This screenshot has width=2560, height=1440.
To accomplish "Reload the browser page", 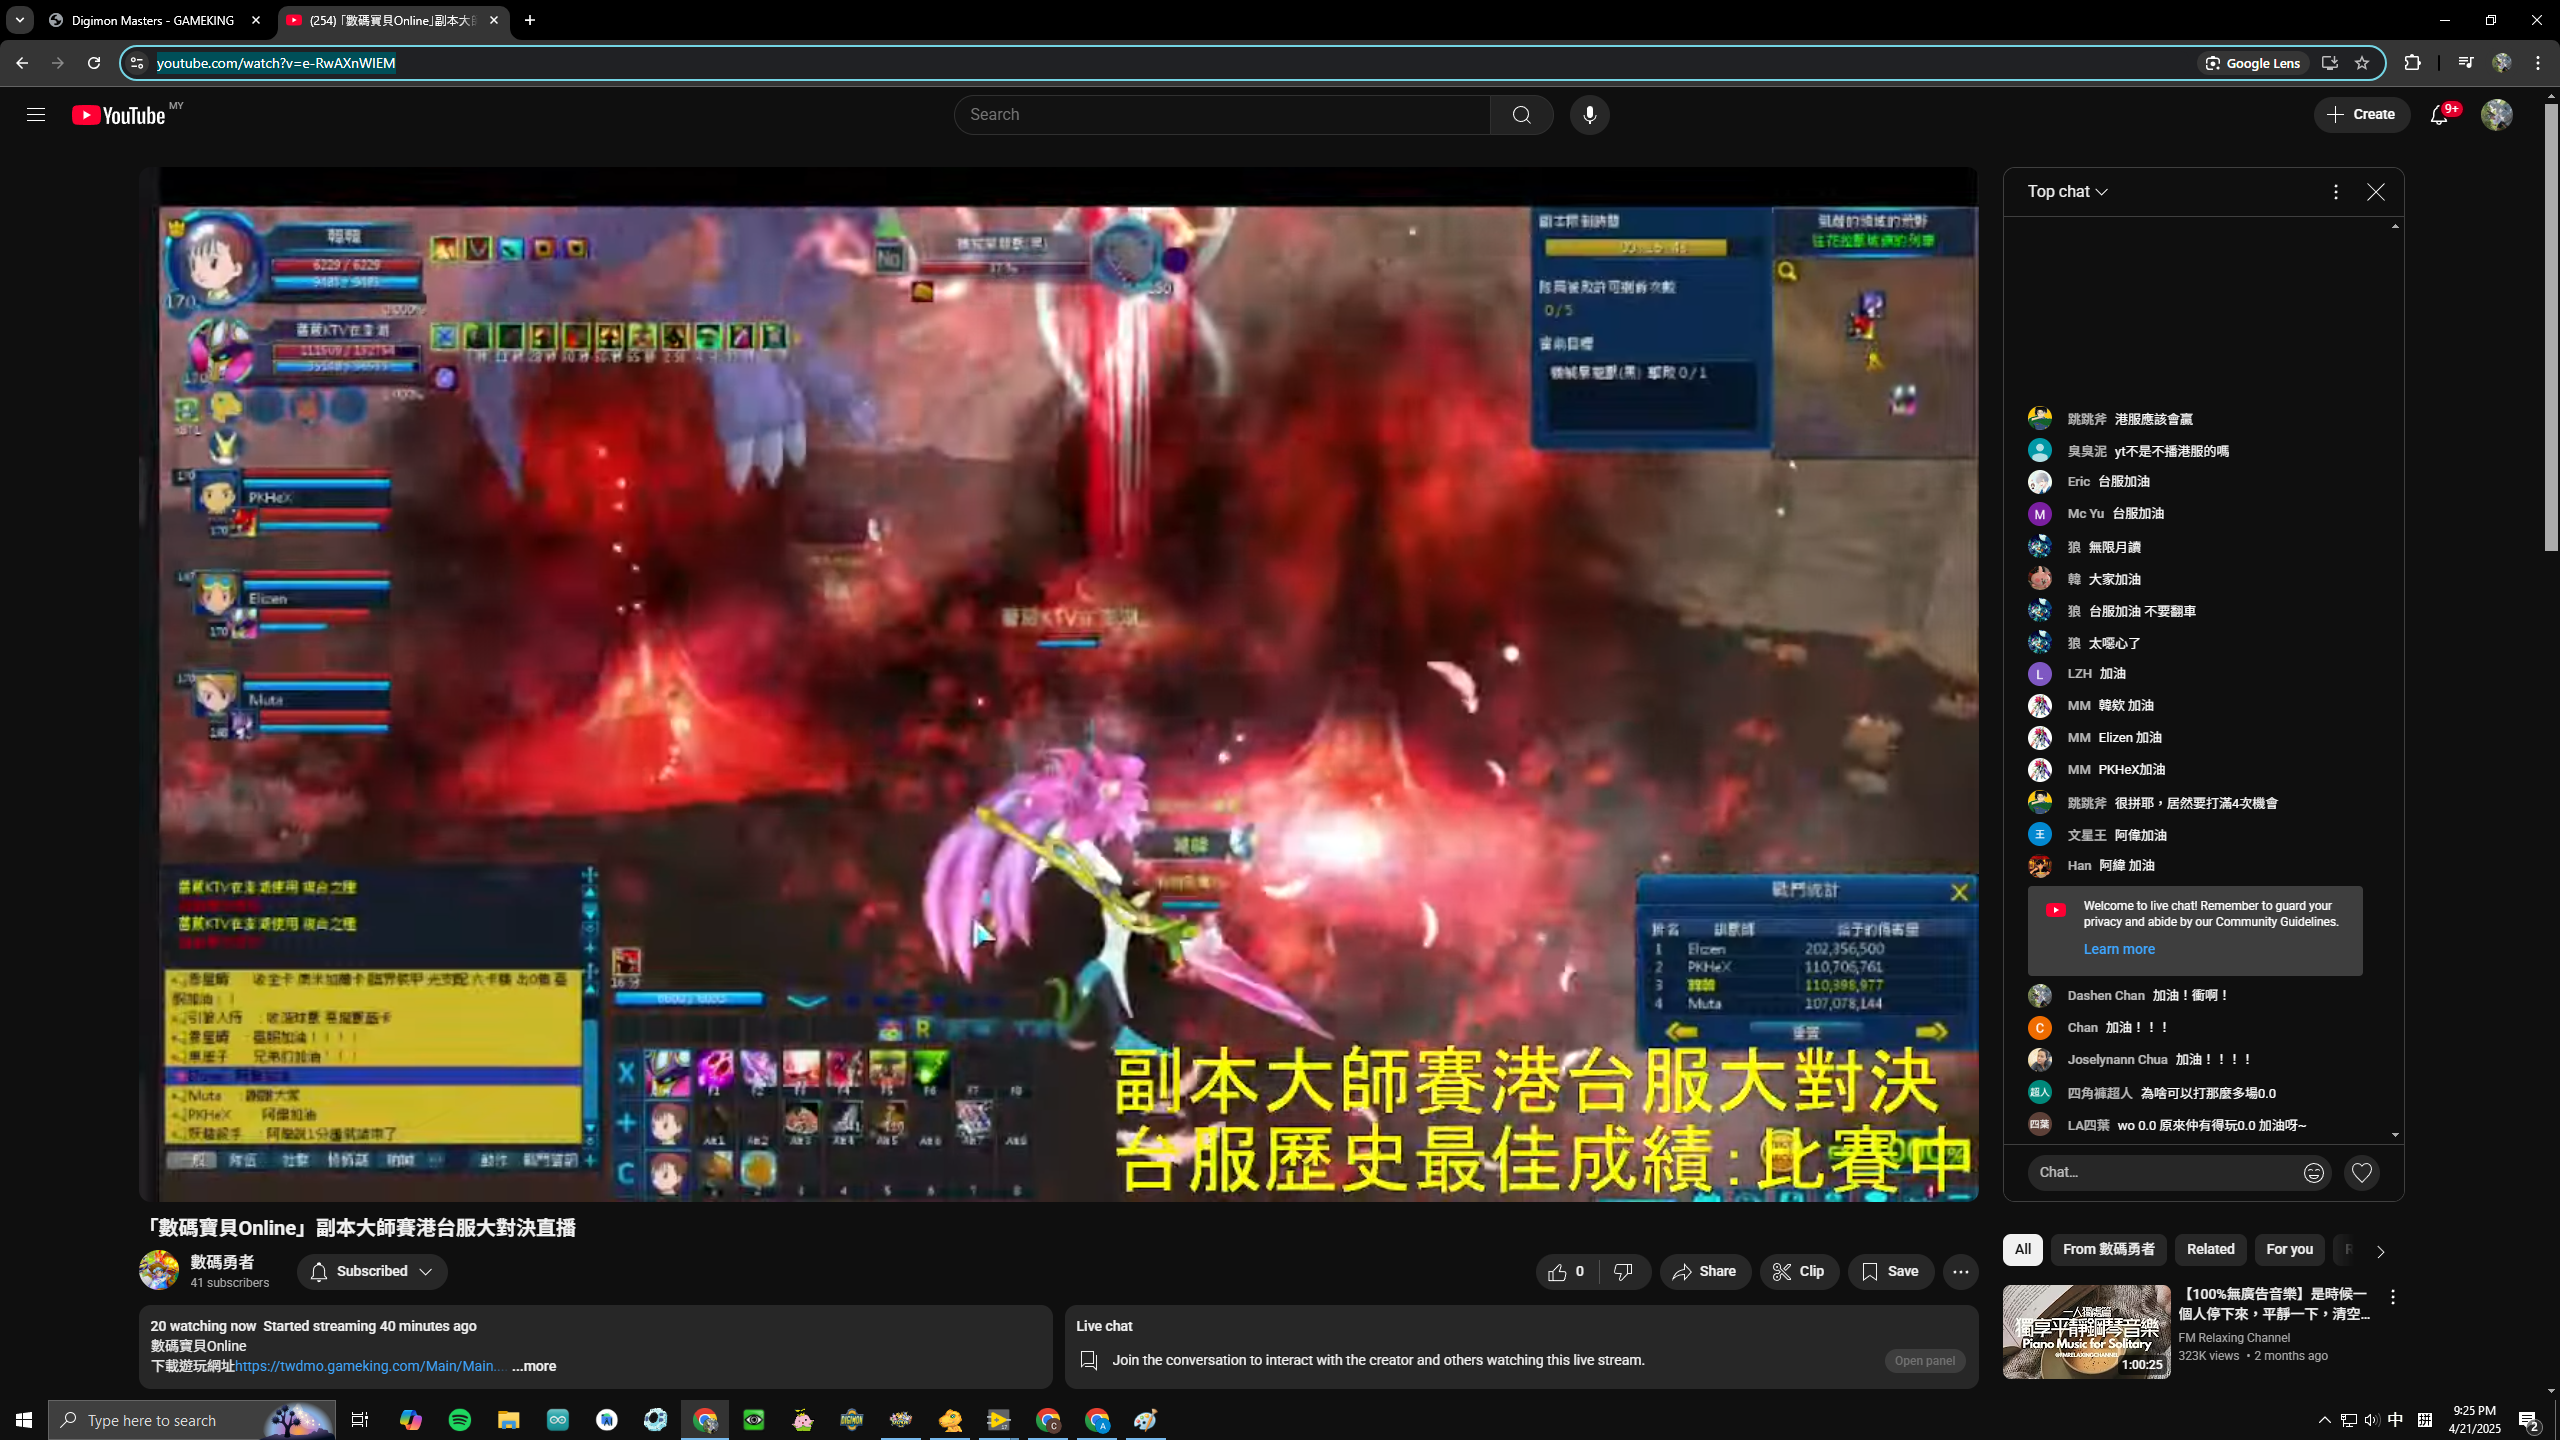I will click(94, 63).
